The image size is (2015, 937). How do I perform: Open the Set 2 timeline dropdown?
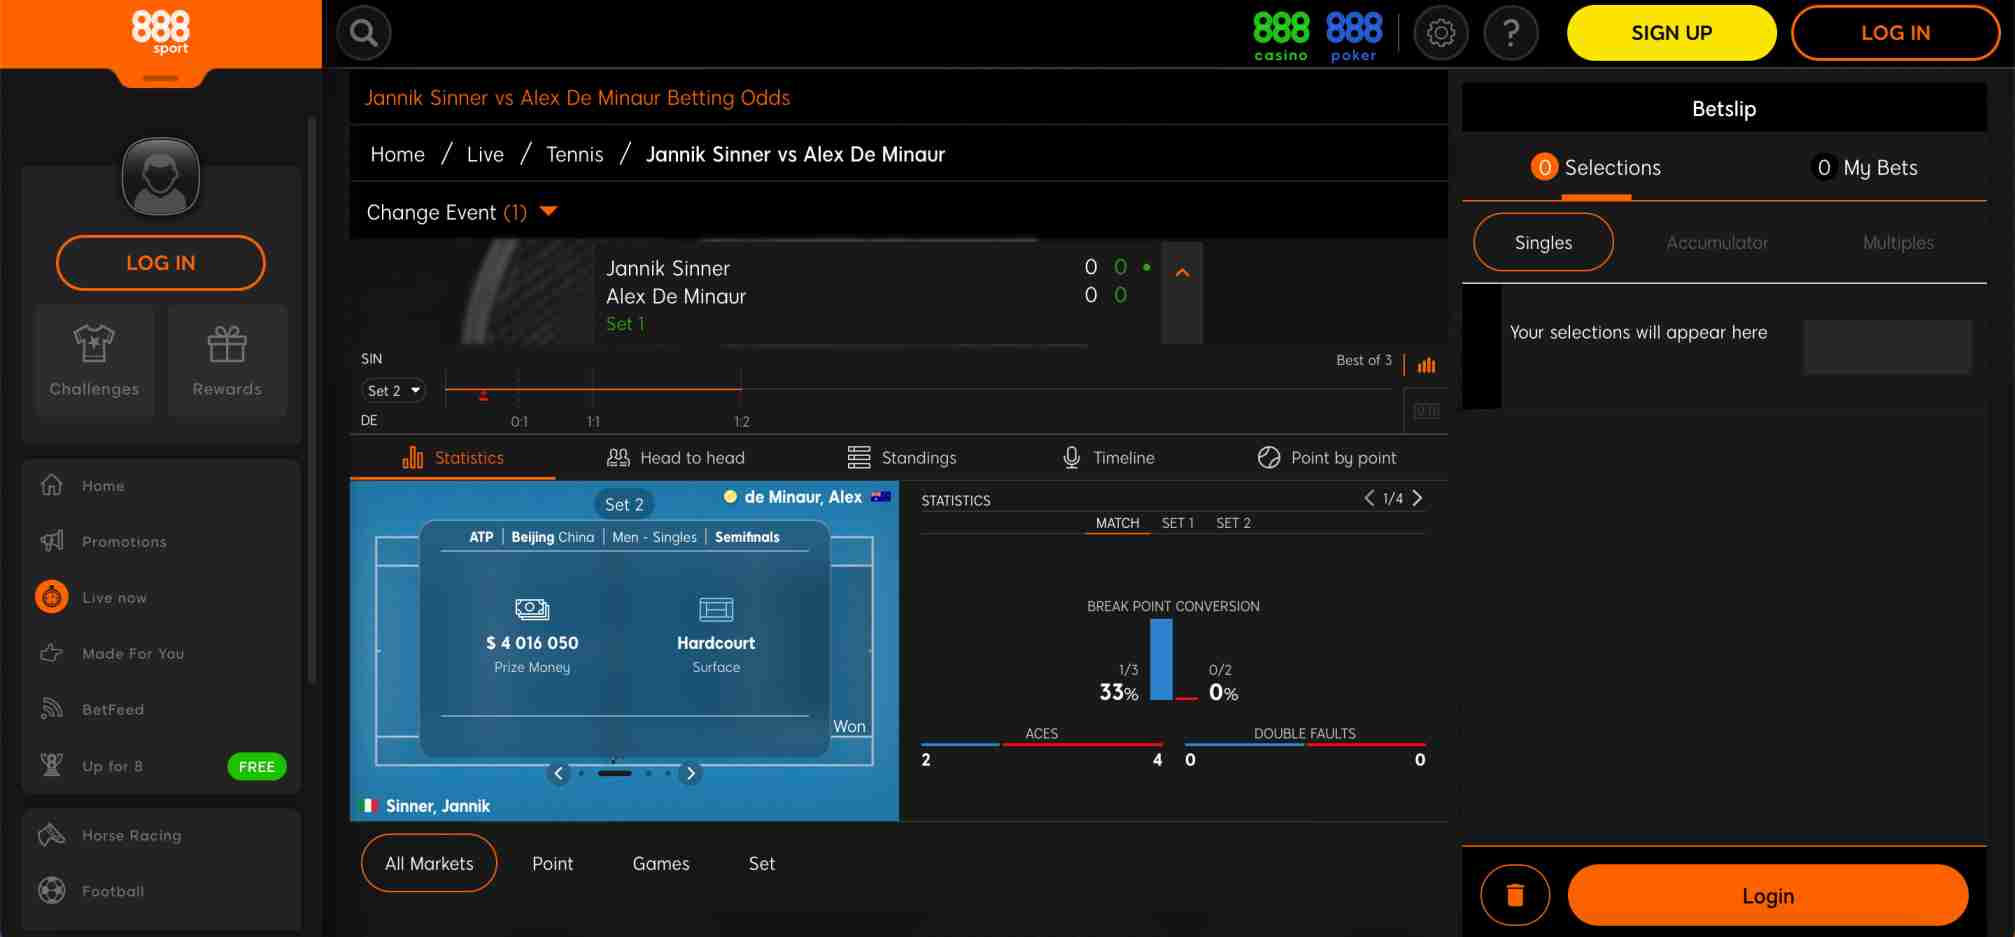pos(393,390)
